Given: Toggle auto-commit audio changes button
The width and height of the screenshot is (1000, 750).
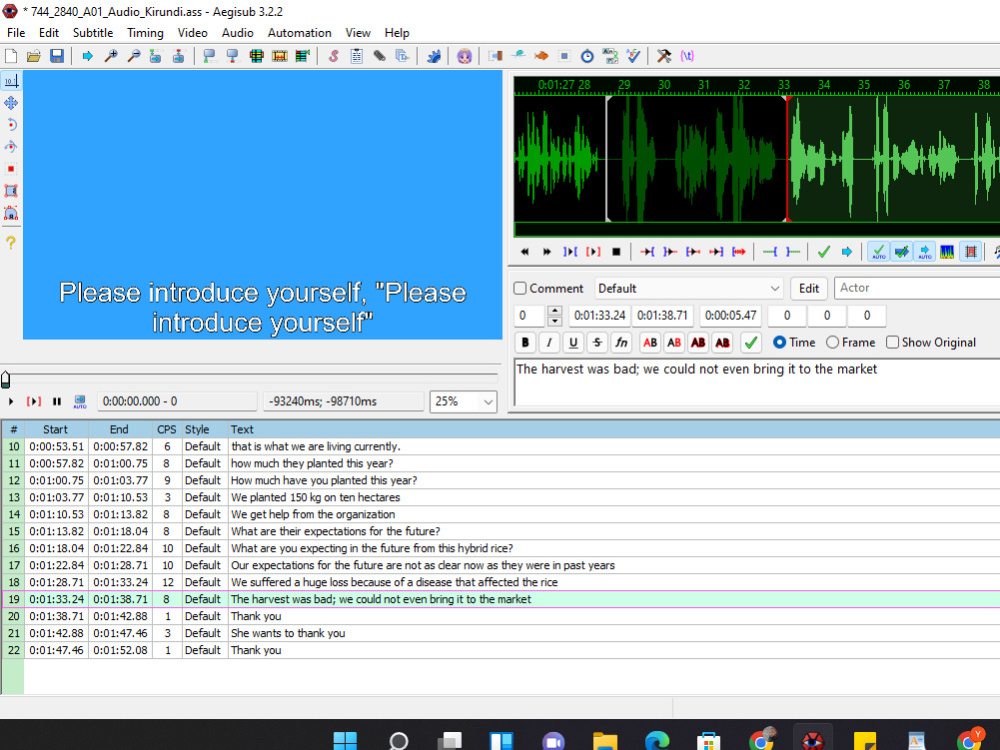Looking at the screenshot, I should coord(878,252).
